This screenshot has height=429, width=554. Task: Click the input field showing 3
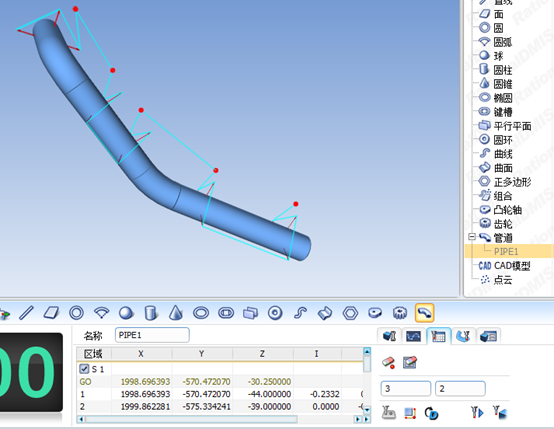pos(406,389)
